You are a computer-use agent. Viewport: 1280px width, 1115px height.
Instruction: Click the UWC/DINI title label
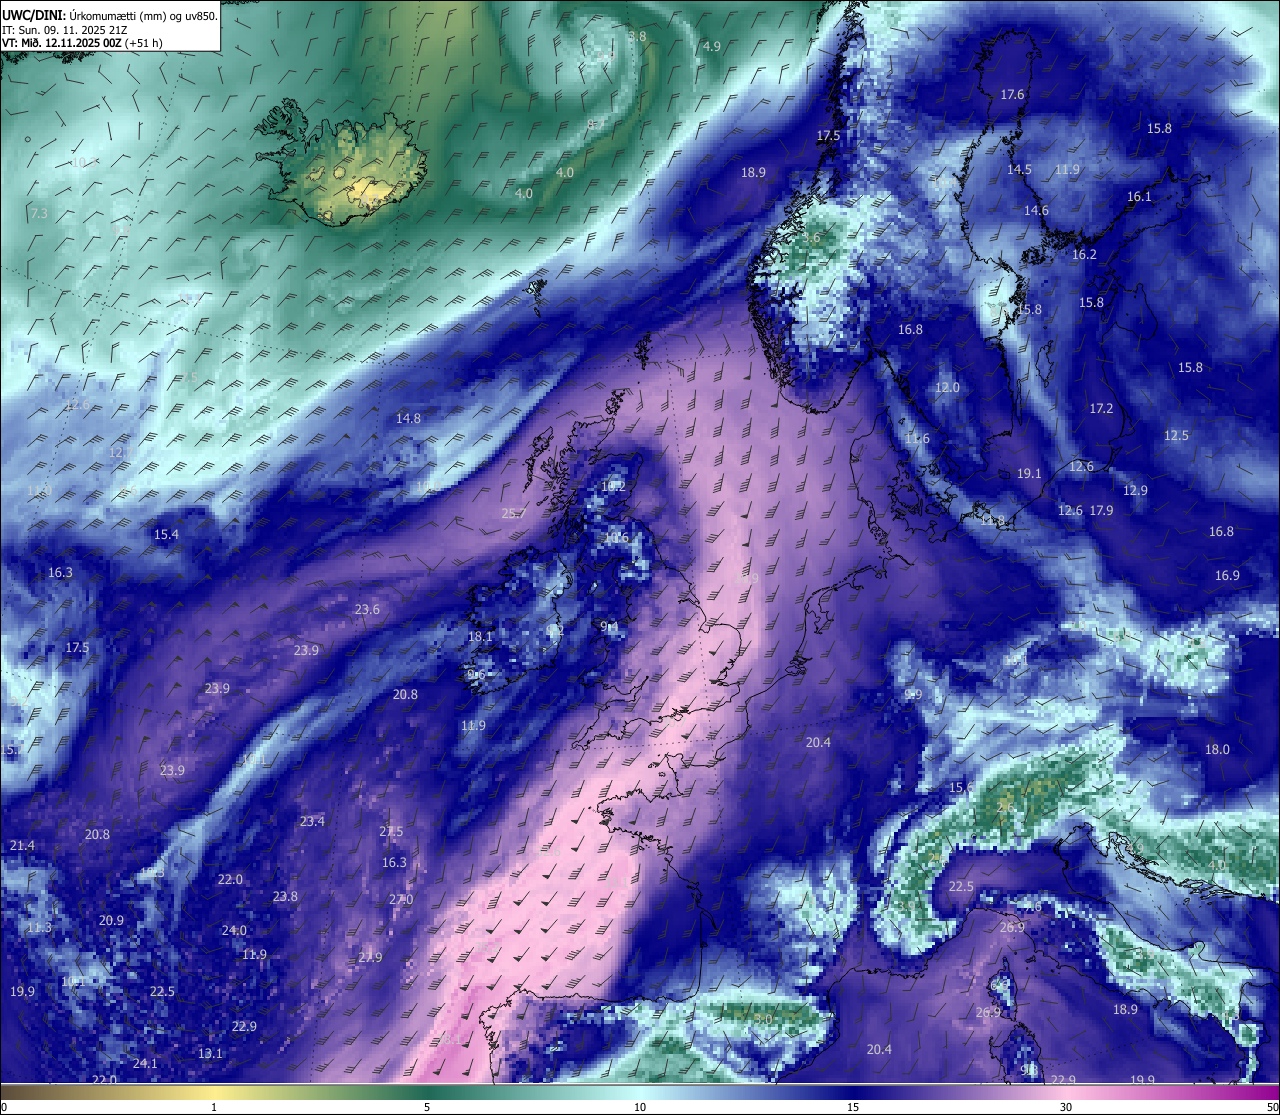(33, 16)
